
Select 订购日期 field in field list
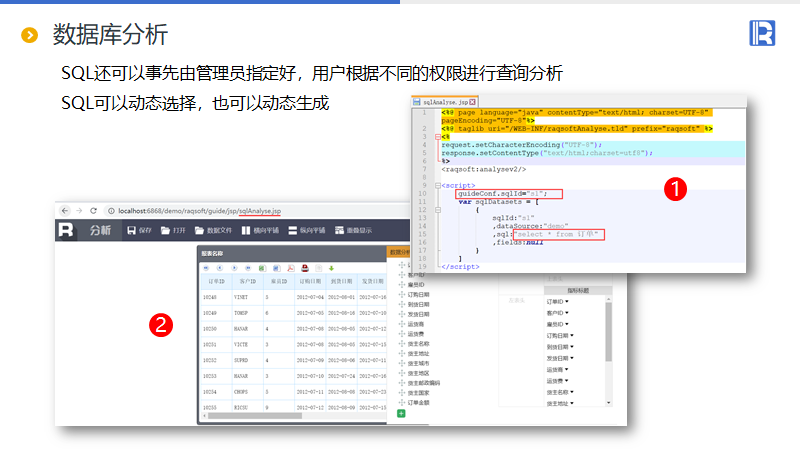(x=418, y=294)
